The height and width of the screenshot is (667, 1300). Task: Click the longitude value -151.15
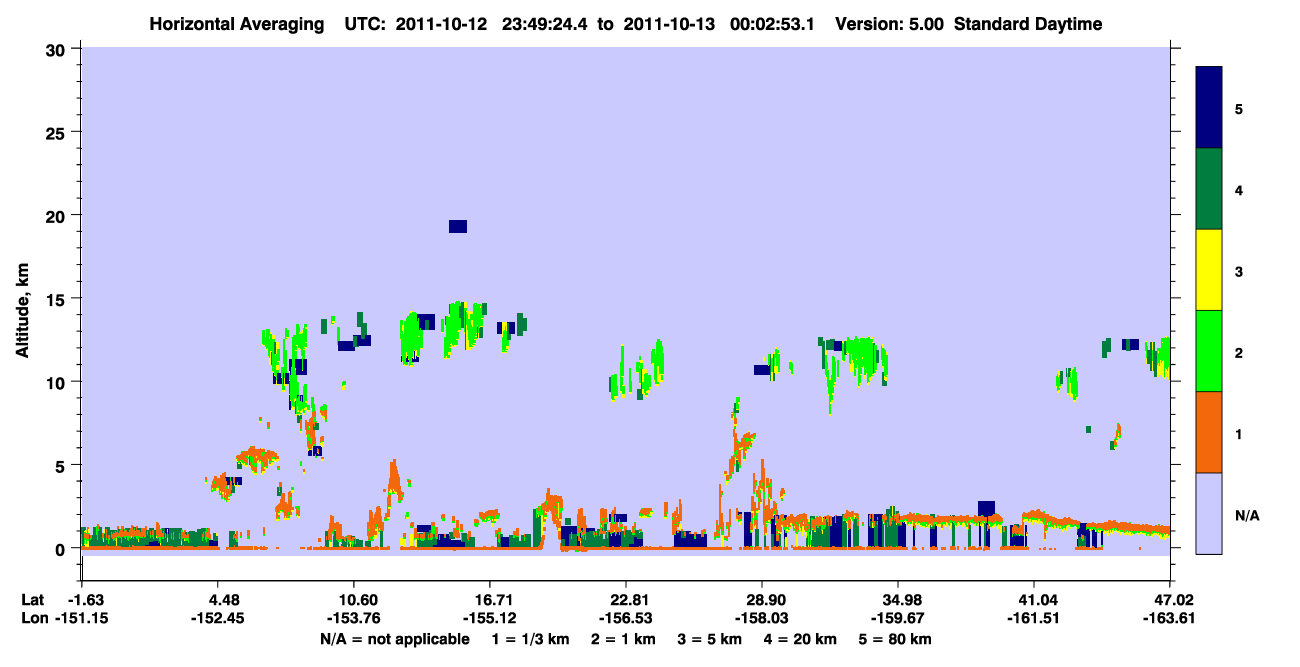point(81,618)
